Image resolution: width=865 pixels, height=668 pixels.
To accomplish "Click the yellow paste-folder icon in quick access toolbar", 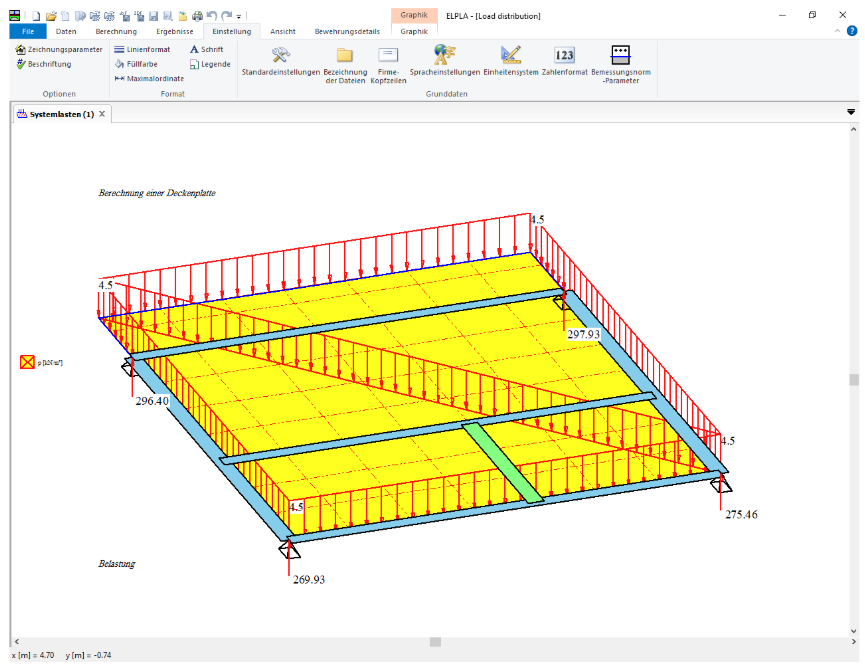I will click(x=183, y=16).
